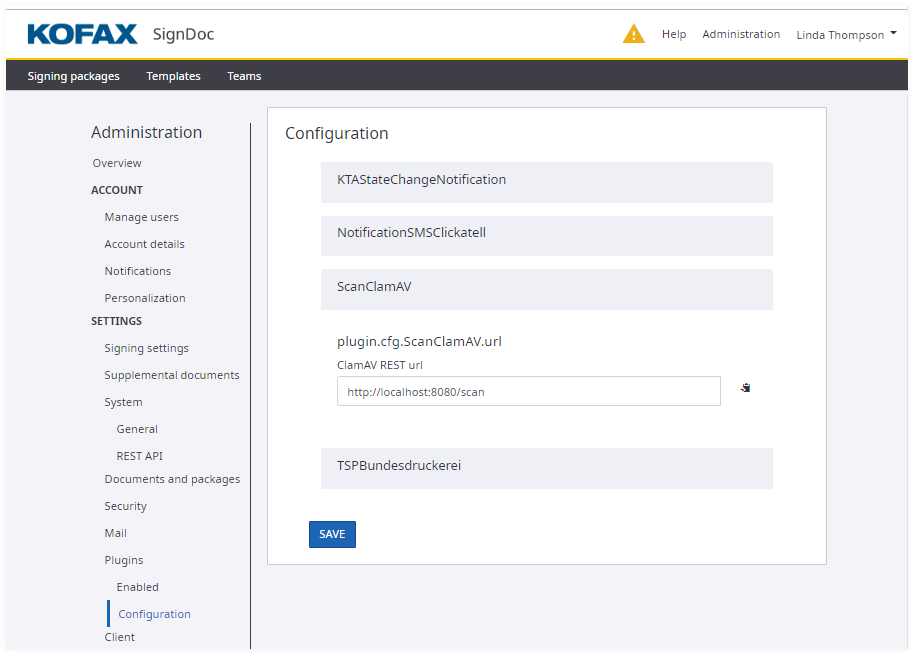Expand the NotificationSMSClickatell section
This screenshot has height=655, width=914.
pos(546,233)
